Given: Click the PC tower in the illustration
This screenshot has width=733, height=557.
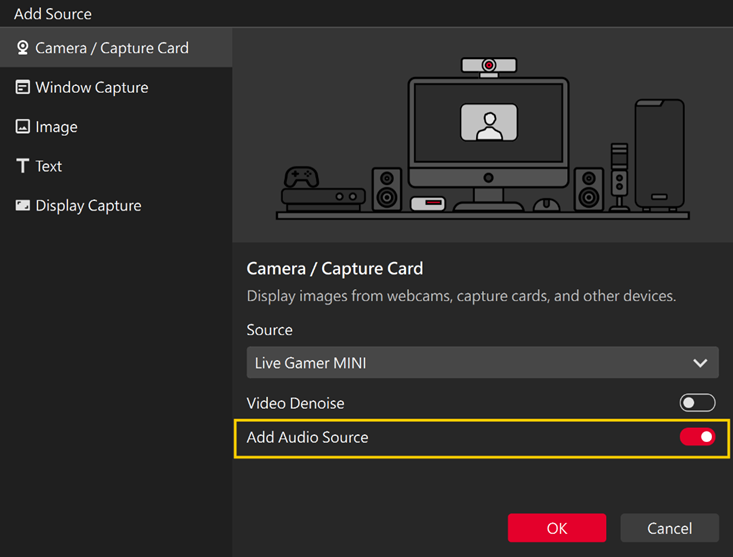Looking at the screenshot, I should 659,152.
